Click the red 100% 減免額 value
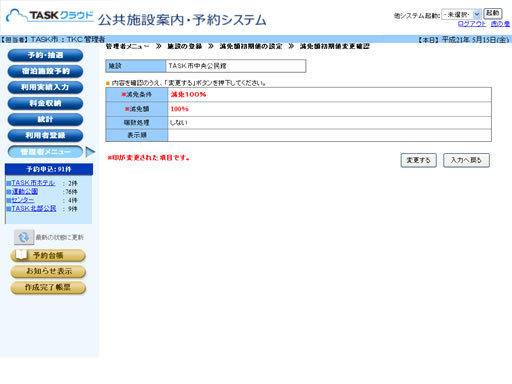Image resolution: width=512 pixels, height=384 pixels. [179, 109]
